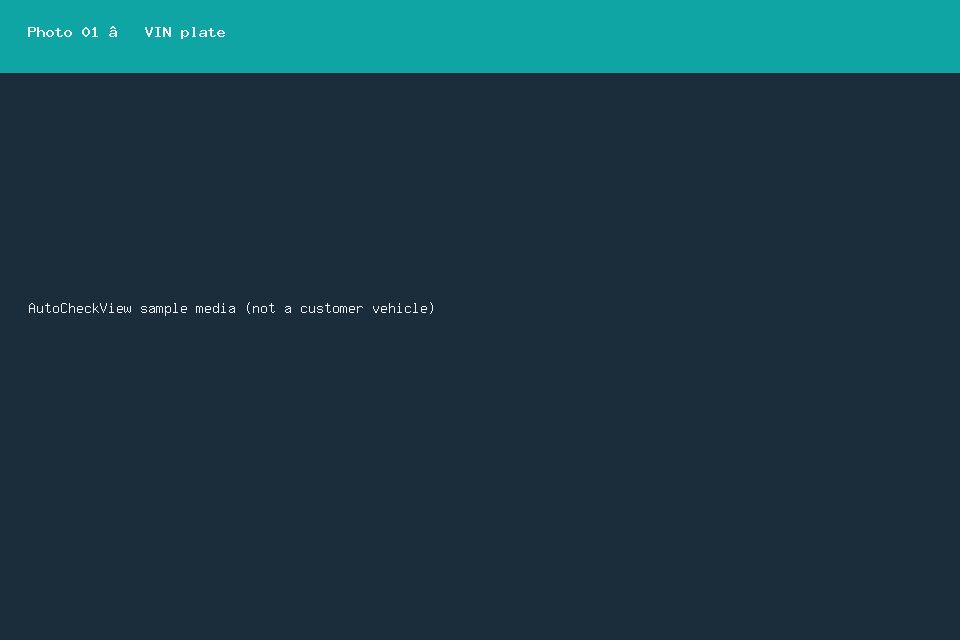Click the 'â' character in the title
The image size is (960, 640).
tap(113, 32)
